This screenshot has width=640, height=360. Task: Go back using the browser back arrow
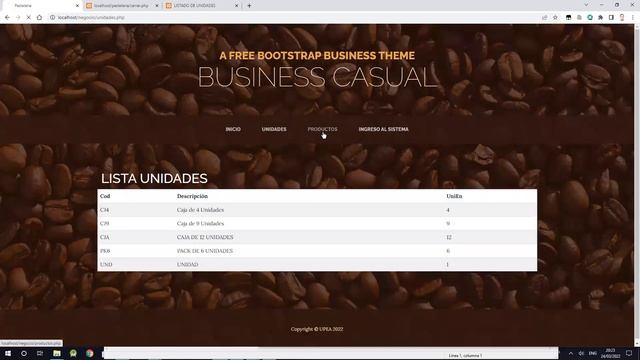[x=7, y=18]
